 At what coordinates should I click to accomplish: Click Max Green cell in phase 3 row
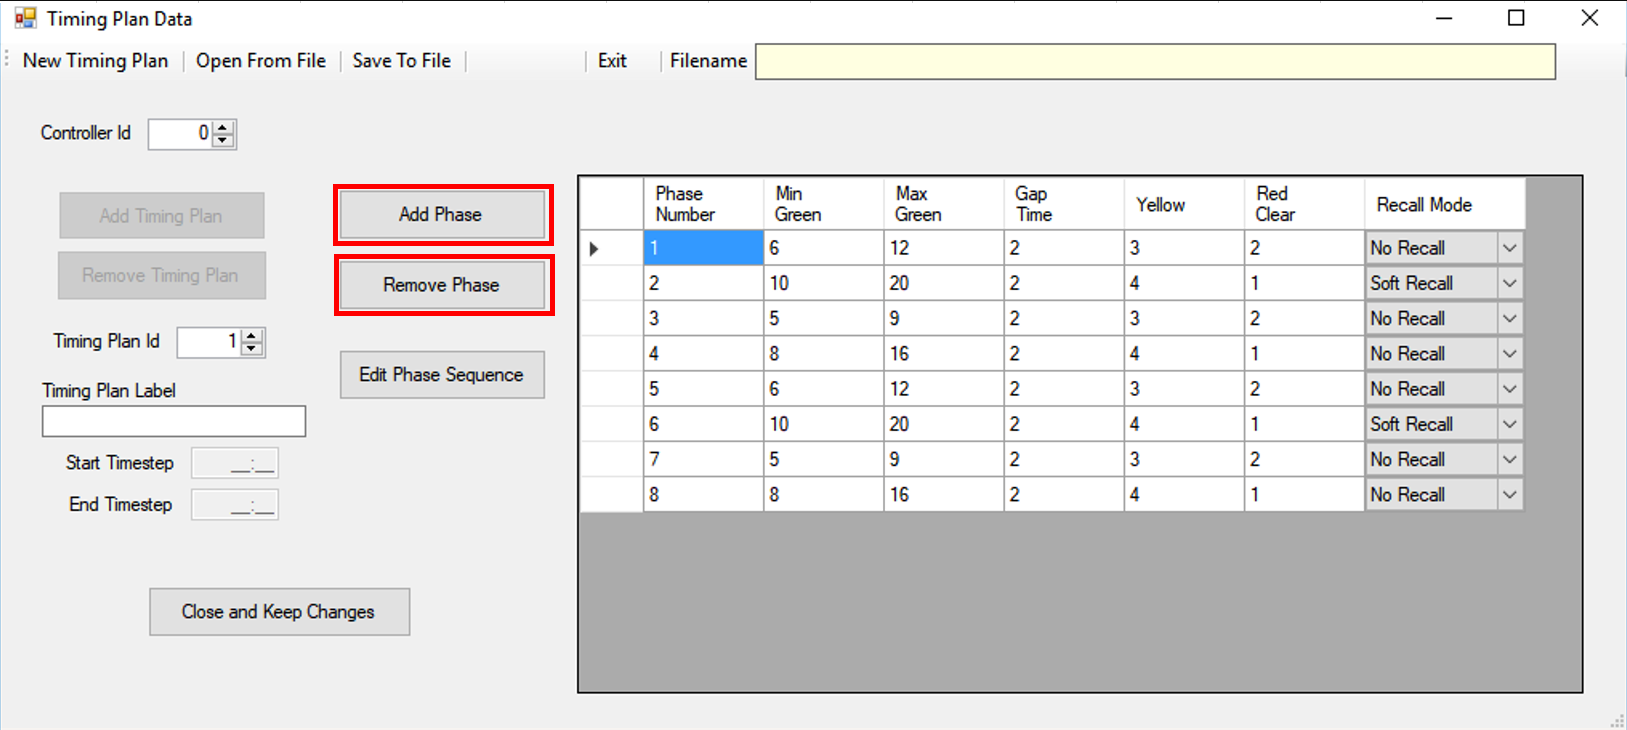(x=943, y=318)
